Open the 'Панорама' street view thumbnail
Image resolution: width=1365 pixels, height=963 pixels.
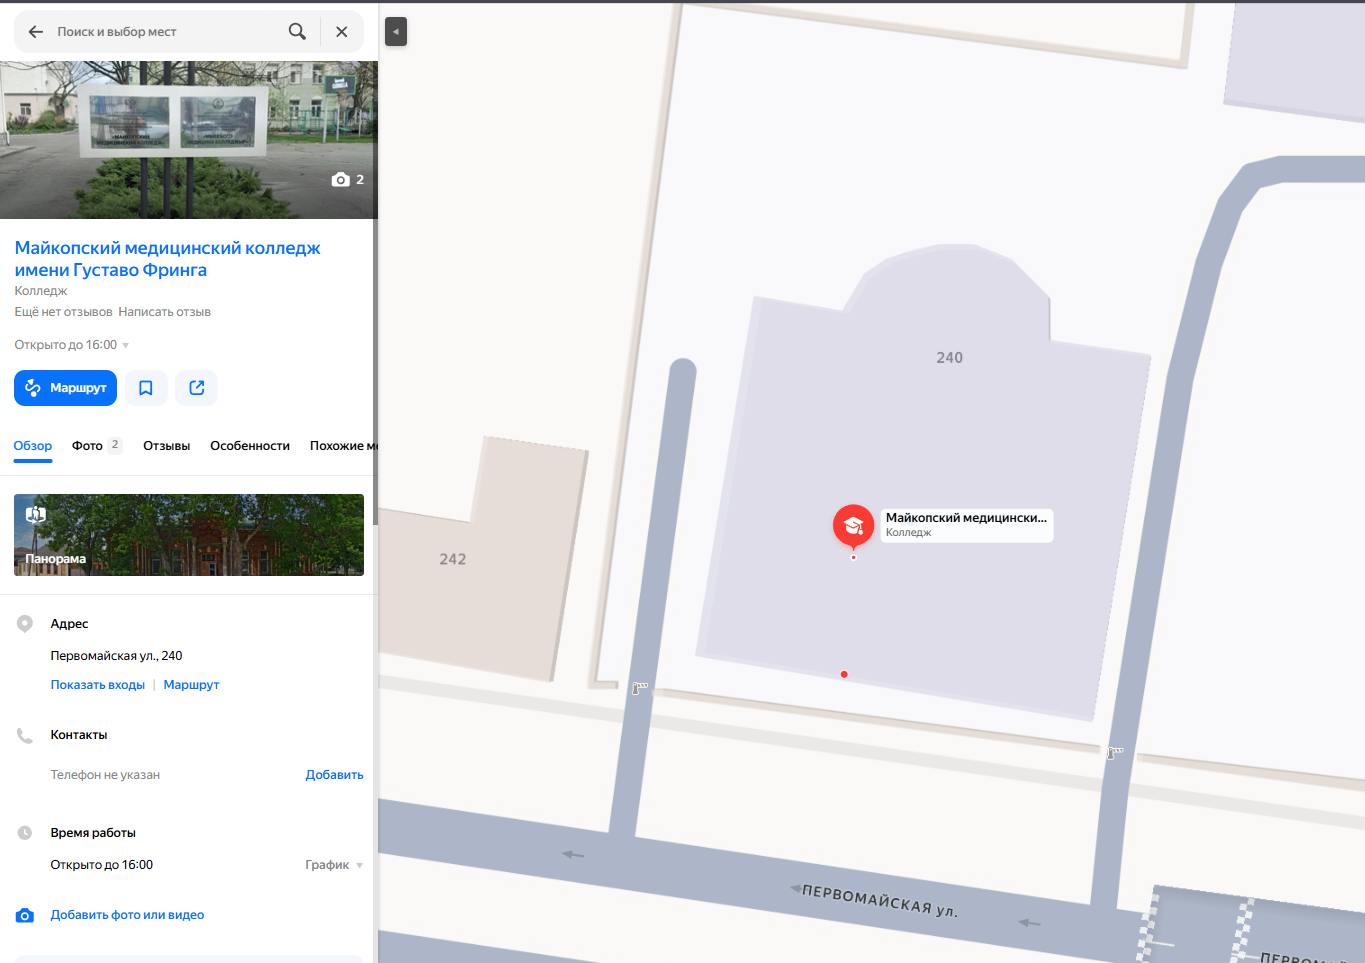click(189, 535)
